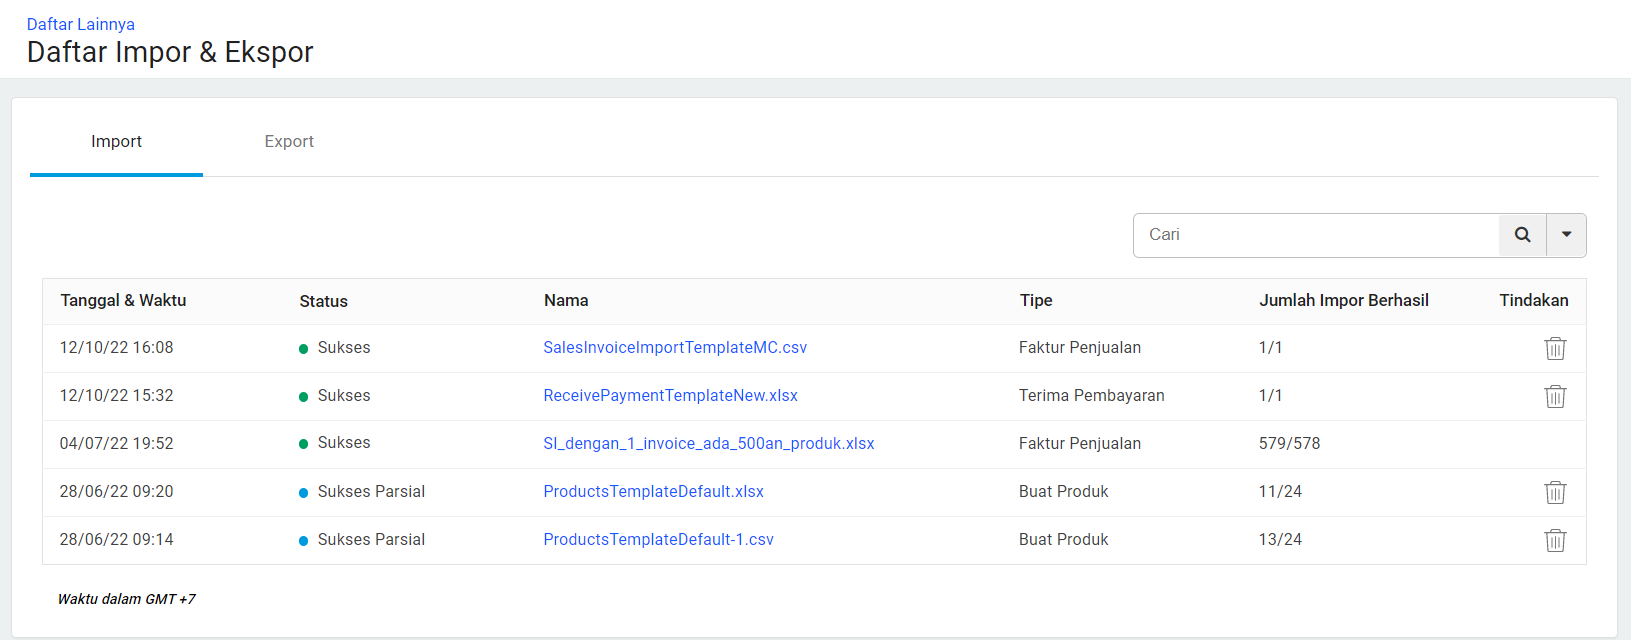Click the Nama column header
The width and height of the screenshot is (1631, 640).
(x=566, y=300)
